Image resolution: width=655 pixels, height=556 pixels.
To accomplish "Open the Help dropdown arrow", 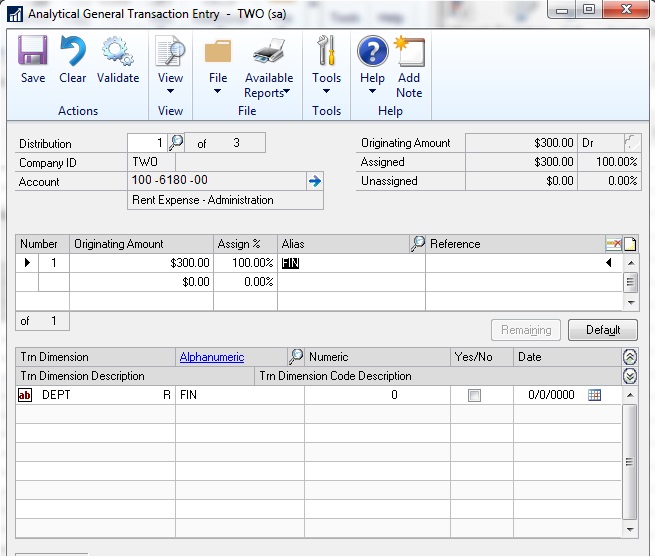I will (372, 91).
